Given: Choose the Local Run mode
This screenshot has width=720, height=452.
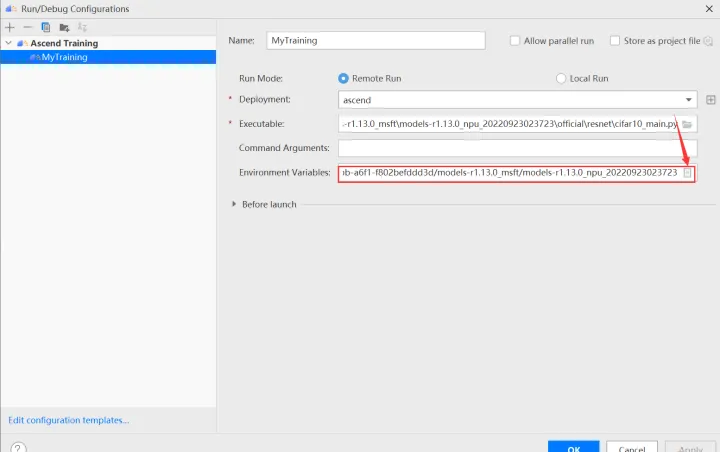Looking at the screenshot, I should pos(561,78).
